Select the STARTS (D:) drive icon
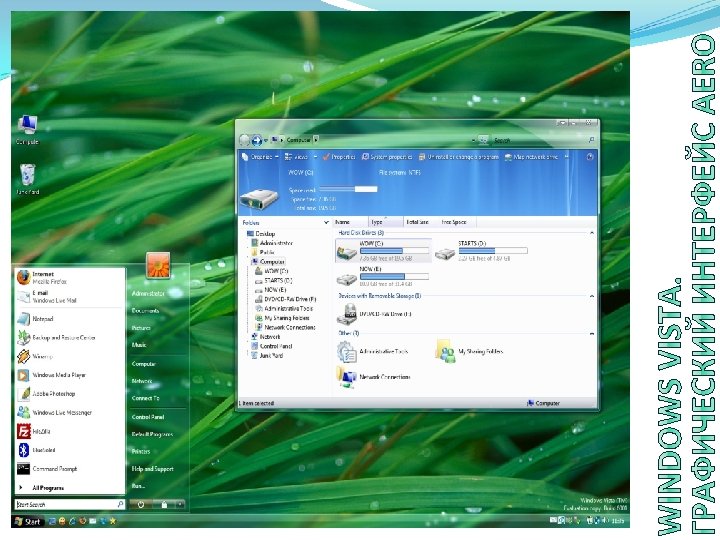Image resolution: width=720 pixels, height=540 pixels. [x=445, y=252]
